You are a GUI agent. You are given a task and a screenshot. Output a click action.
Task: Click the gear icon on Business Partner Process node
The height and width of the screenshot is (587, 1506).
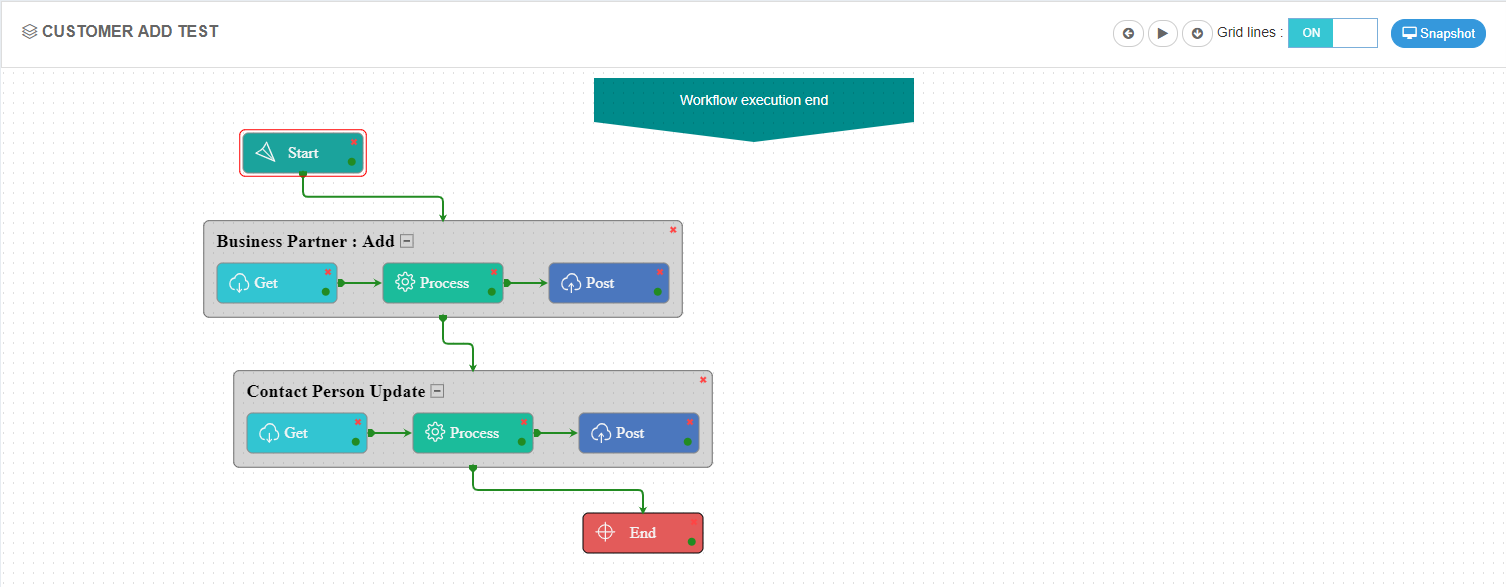(406, 282)
